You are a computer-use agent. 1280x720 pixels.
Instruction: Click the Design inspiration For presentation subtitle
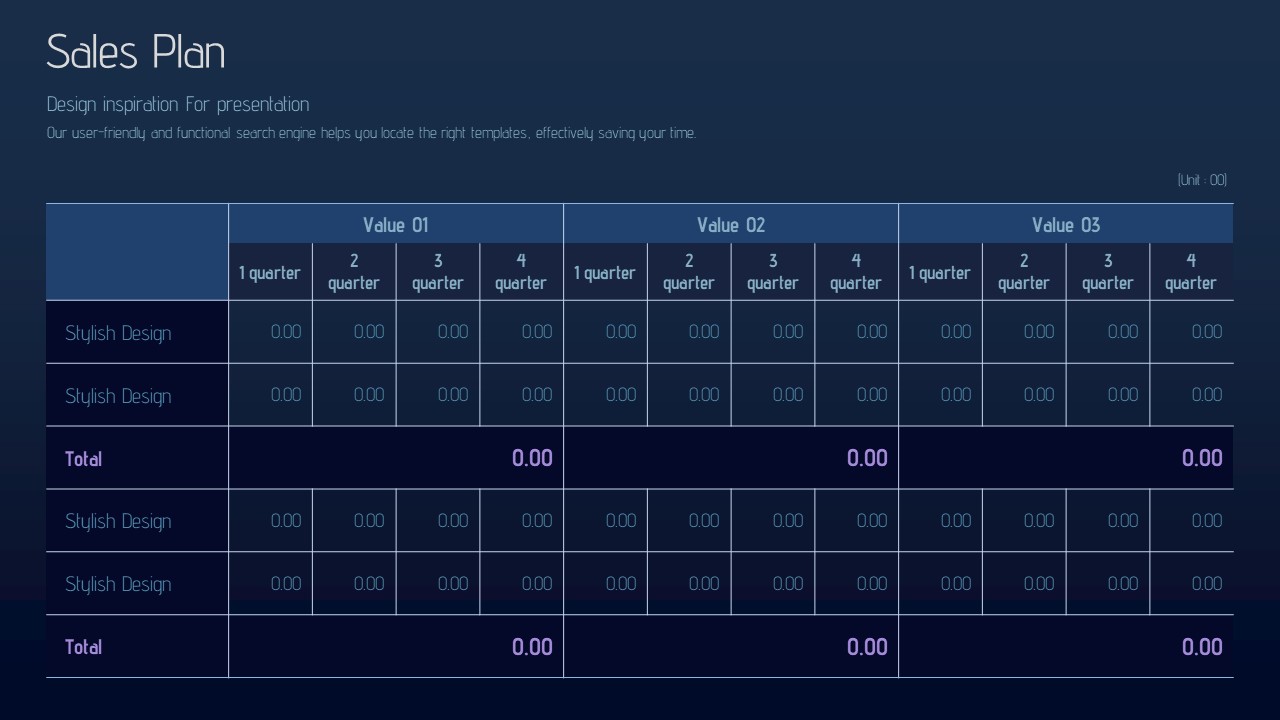point(178,104)
